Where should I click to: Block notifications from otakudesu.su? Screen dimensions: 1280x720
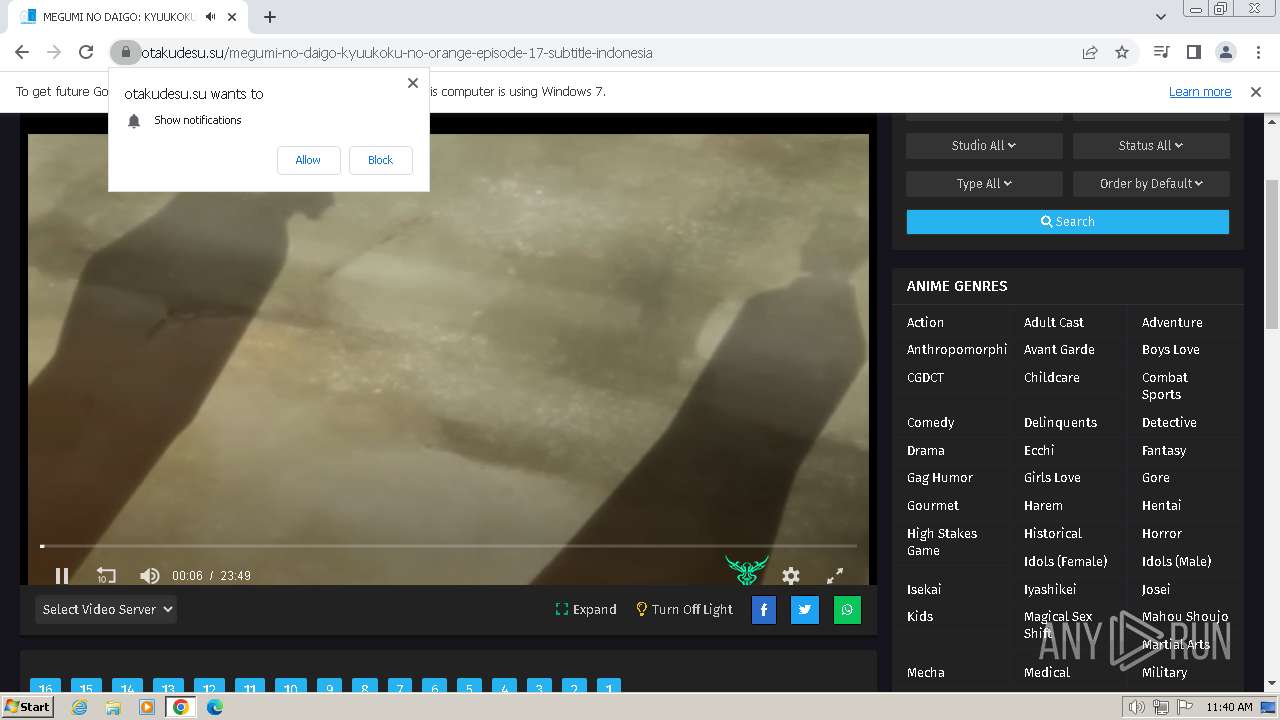coord(380,160)
